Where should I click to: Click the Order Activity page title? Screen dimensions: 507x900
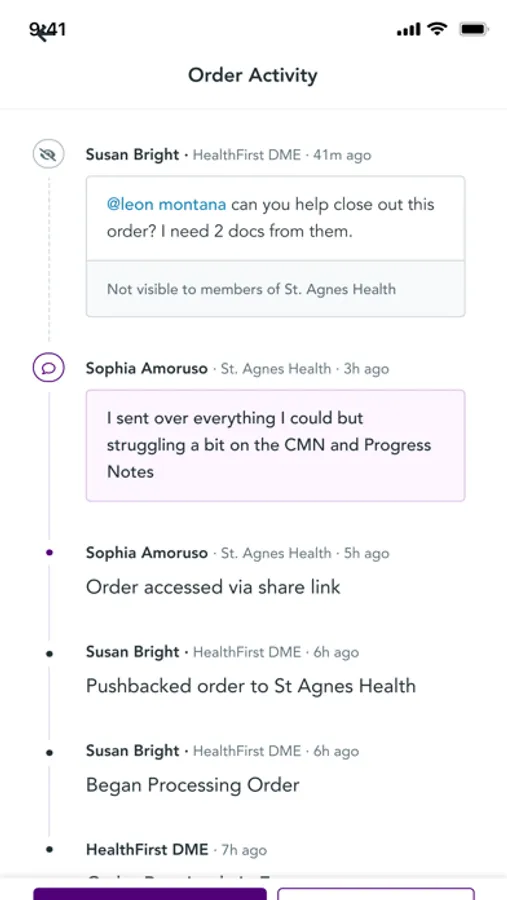[x=253, y=75]
